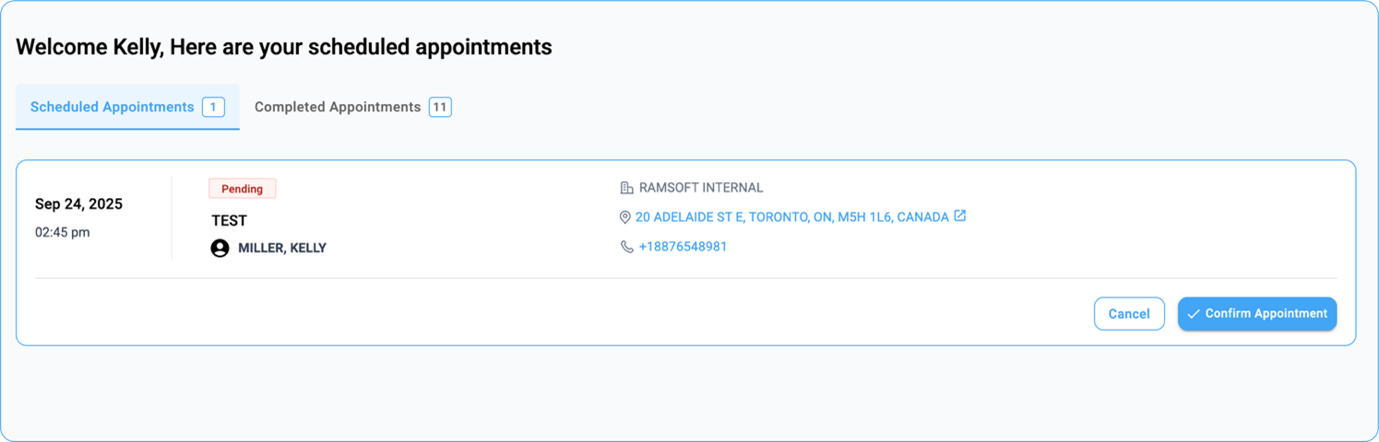The image size is (1379, 442).
Task: Click the RAMSOFT INTERNAL facility name
Action: click(x=701, y=187)
